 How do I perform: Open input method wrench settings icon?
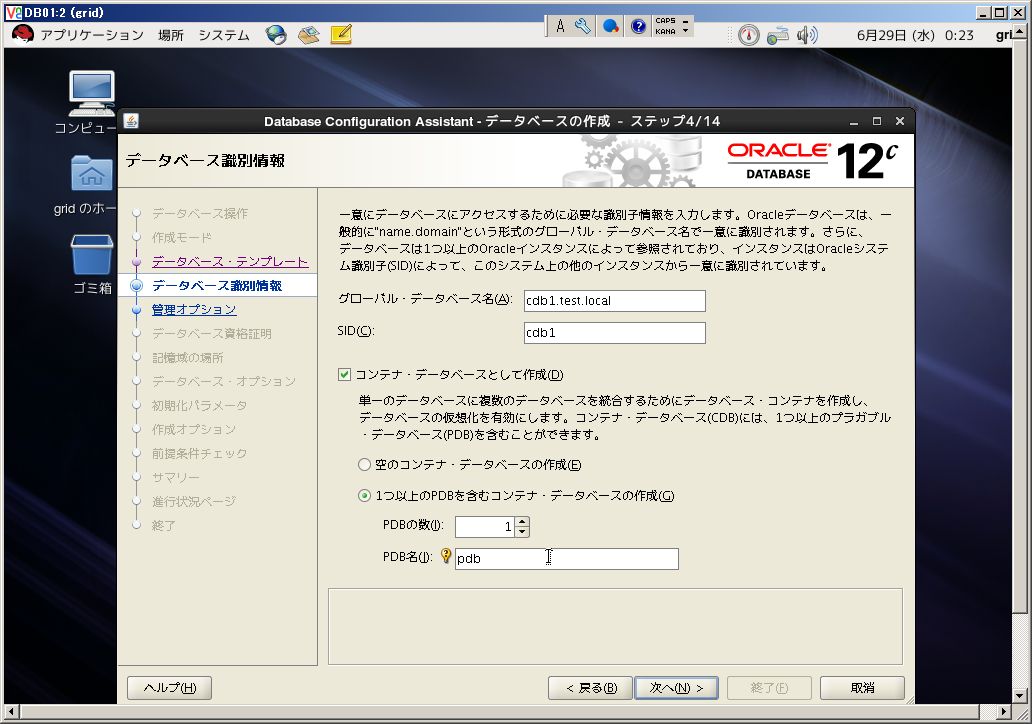tap(582, 26)
